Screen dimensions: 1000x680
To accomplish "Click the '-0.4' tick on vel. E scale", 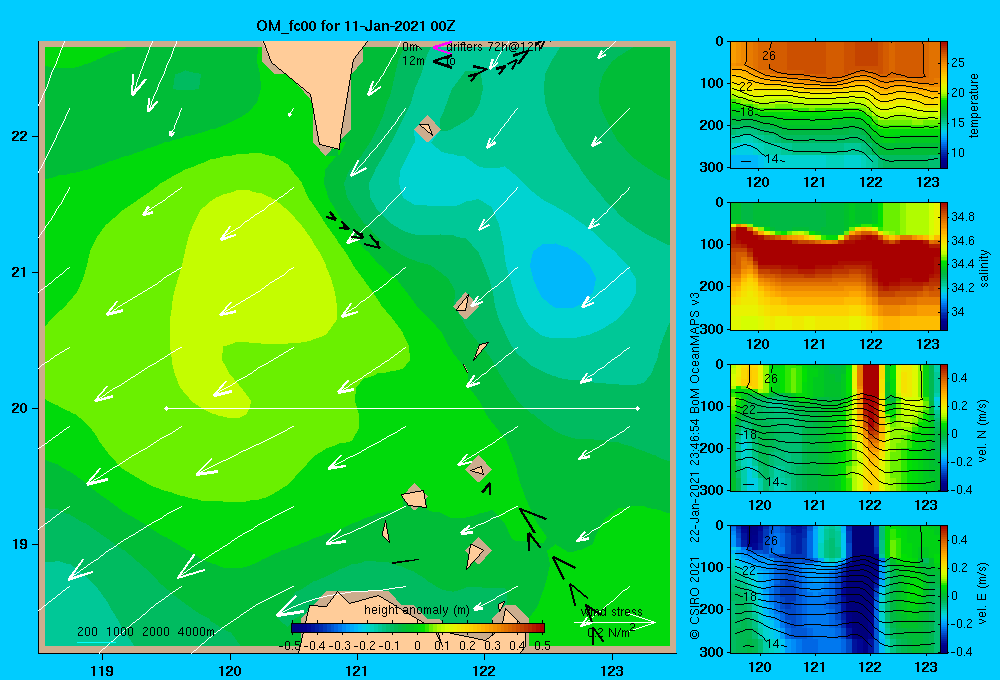I will 961,651.
